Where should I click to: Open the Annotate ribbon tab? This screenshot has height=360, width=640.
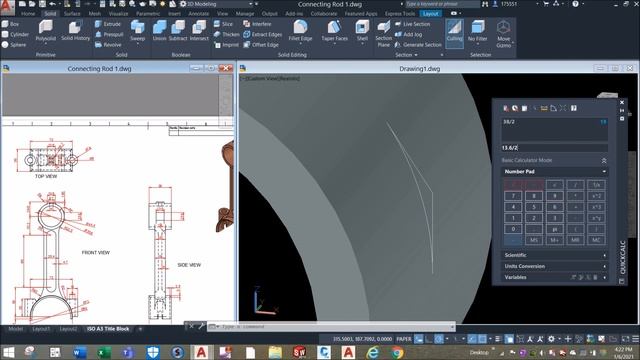click(199, 13)
